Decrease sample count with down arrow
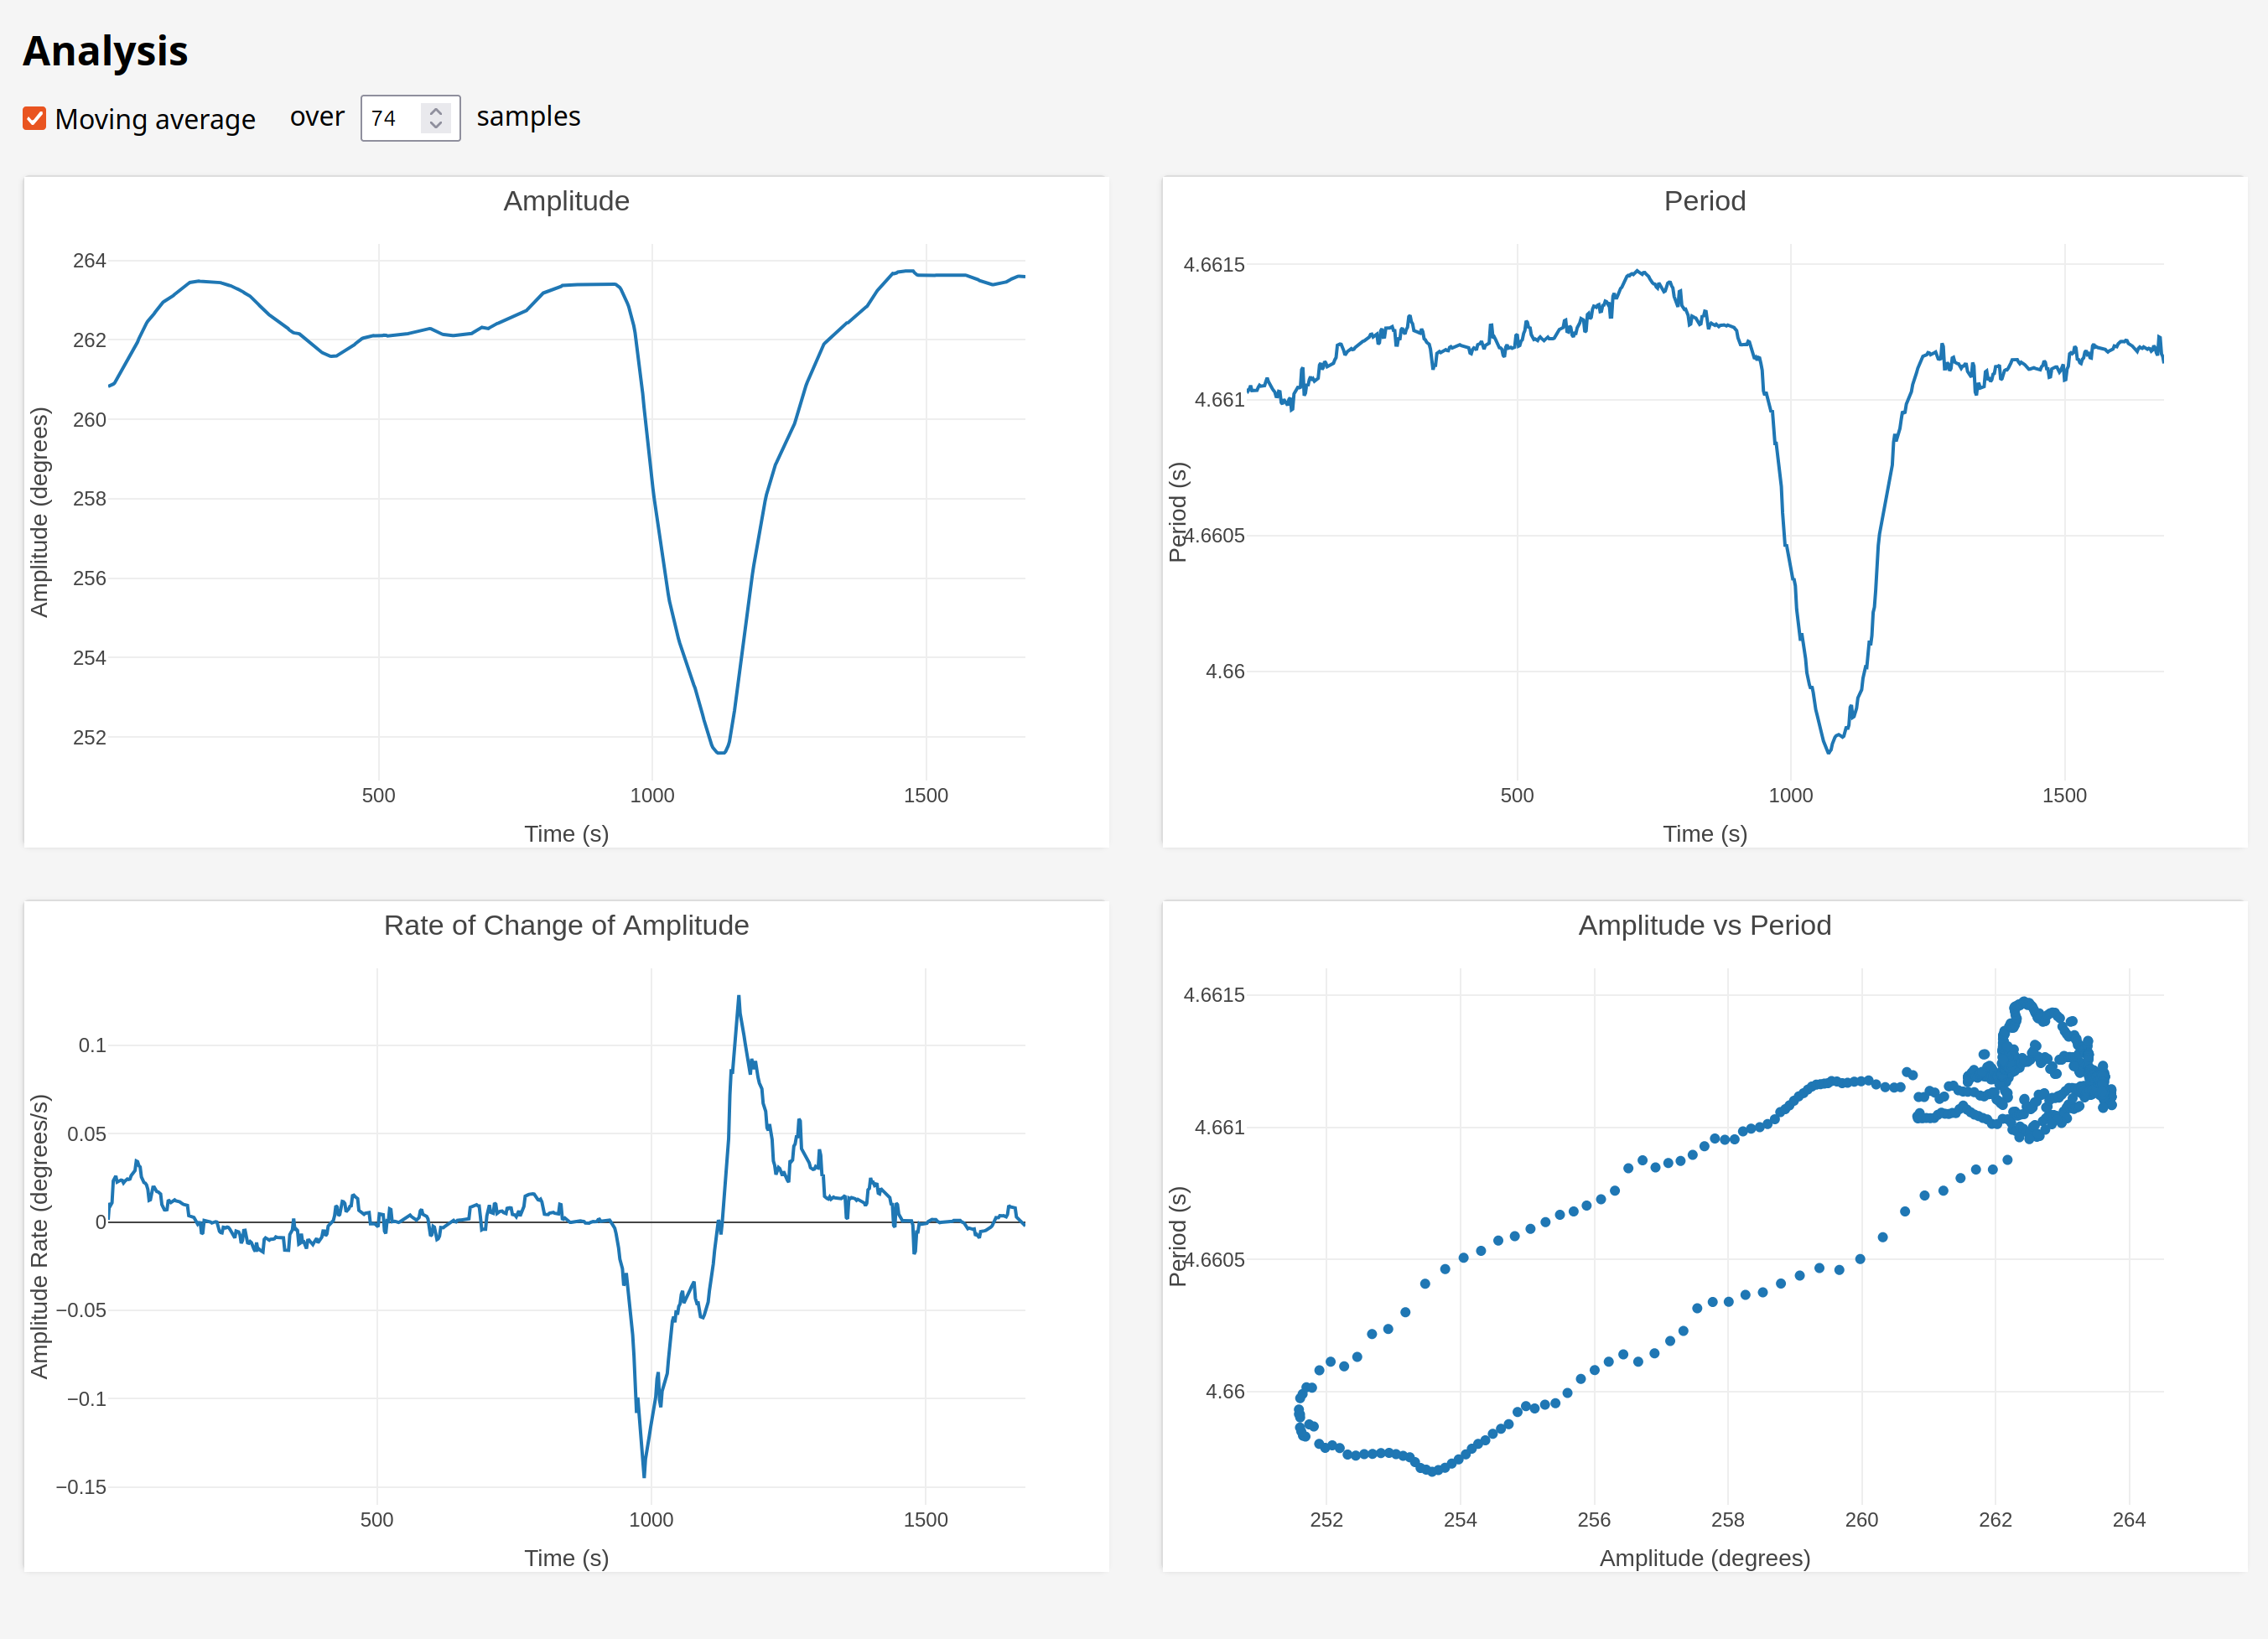This screenshot has width=2268, height=1639. tap(436, 125)
